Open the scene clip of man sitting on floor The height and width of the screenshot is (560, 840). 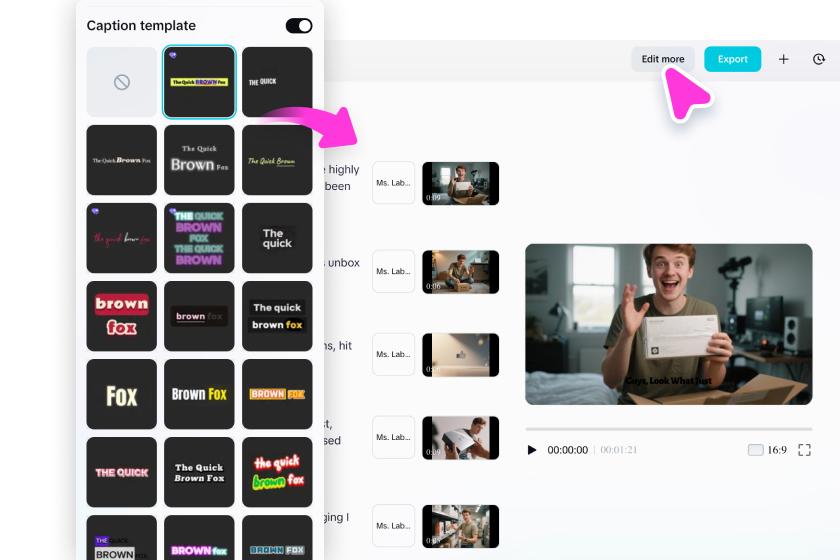[x=461, y=272]
